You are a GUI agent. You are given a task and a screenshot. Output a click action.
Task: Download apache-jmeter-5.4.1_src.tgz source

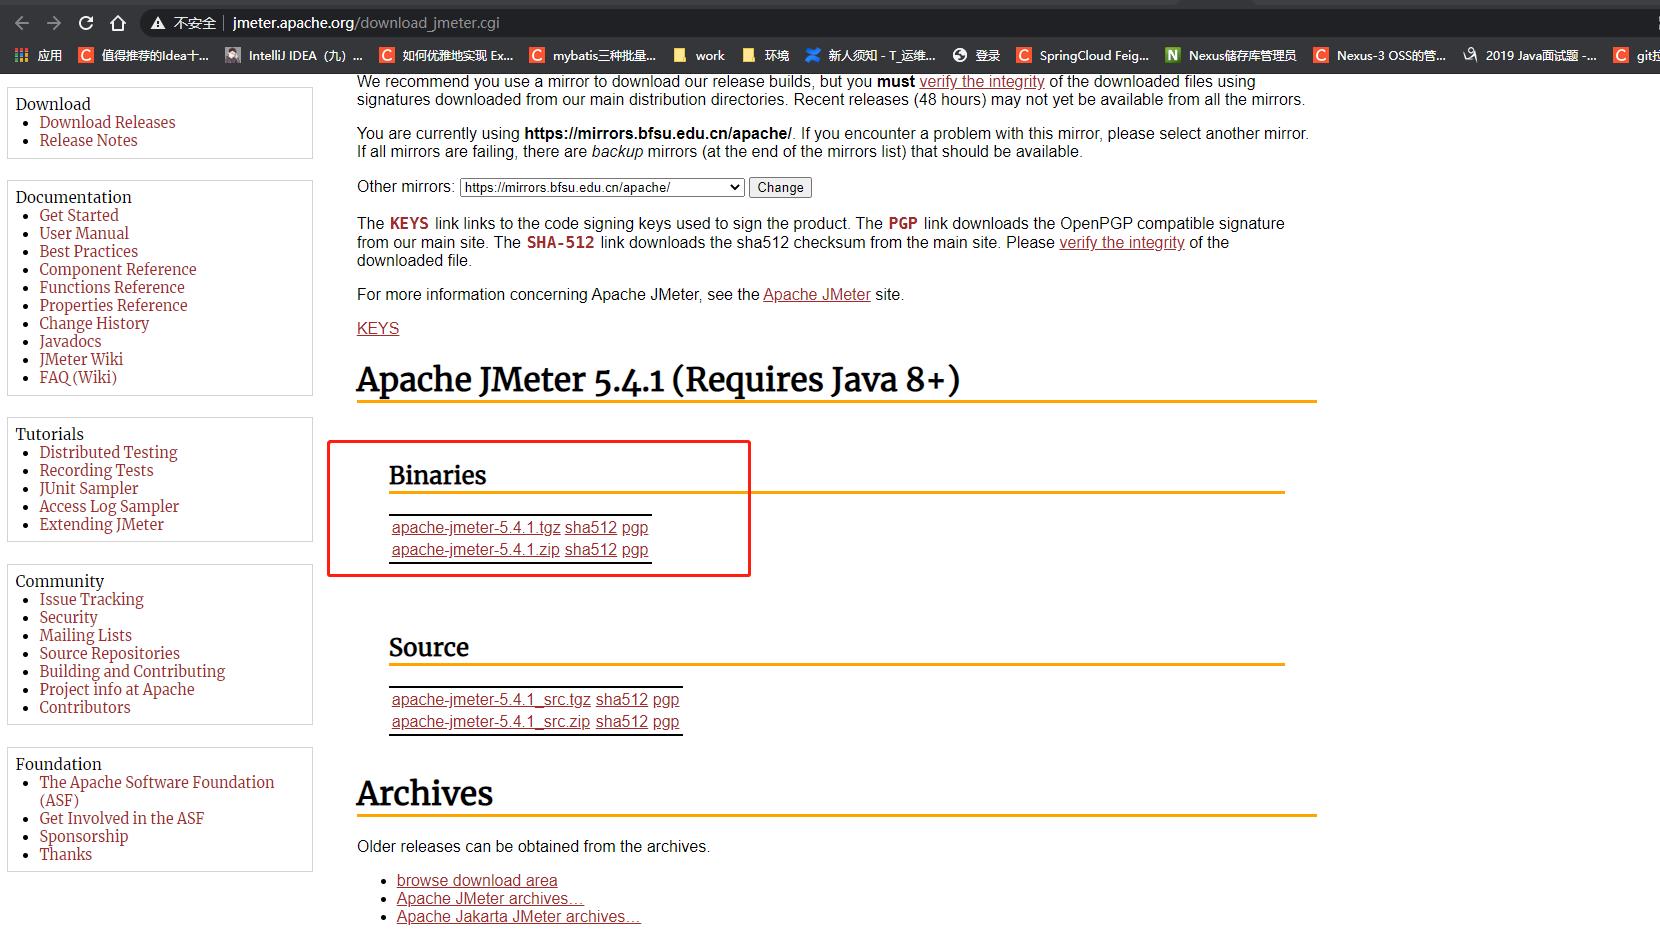(491, 699)
